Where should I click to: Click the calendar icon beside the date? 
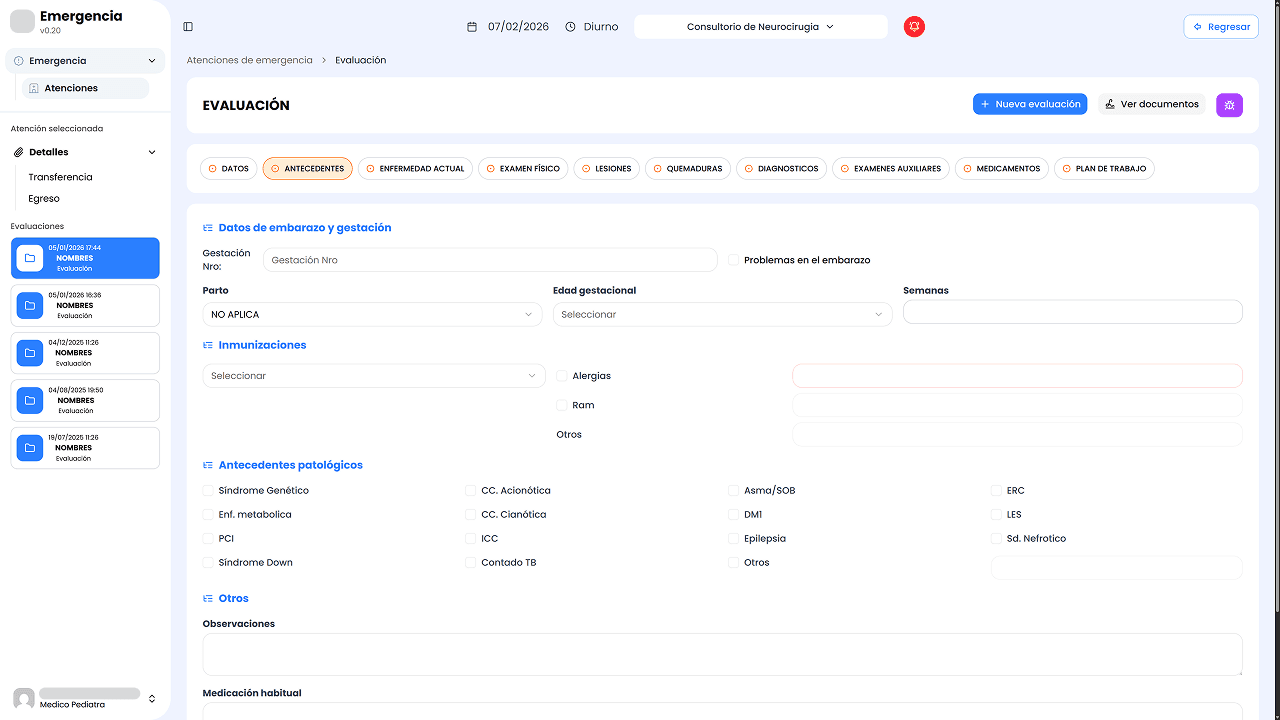472,27
